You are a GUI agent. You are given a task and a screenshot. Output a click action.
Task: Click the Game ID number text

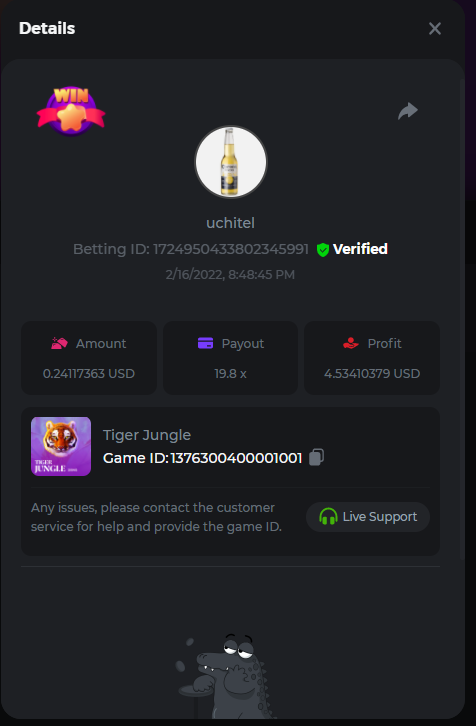[236, 458]
